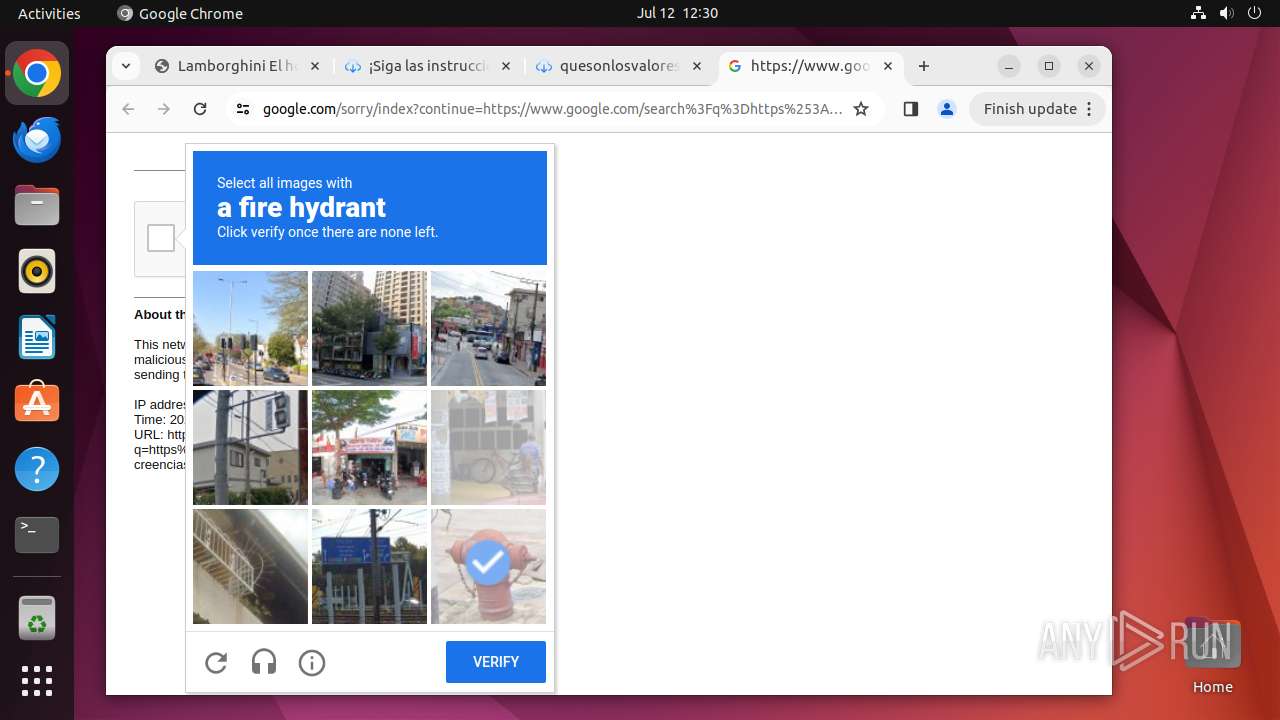1280x720 pixels.
Task: Open Help from dock
Action: [x=37, y=469]
